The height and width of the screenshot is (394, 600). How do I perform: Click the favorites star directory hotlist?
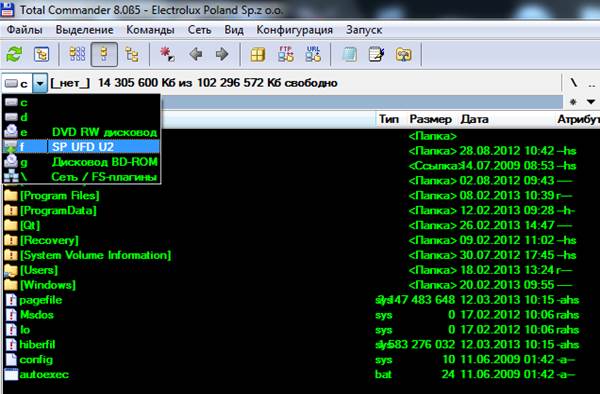(x=573, y=102)
